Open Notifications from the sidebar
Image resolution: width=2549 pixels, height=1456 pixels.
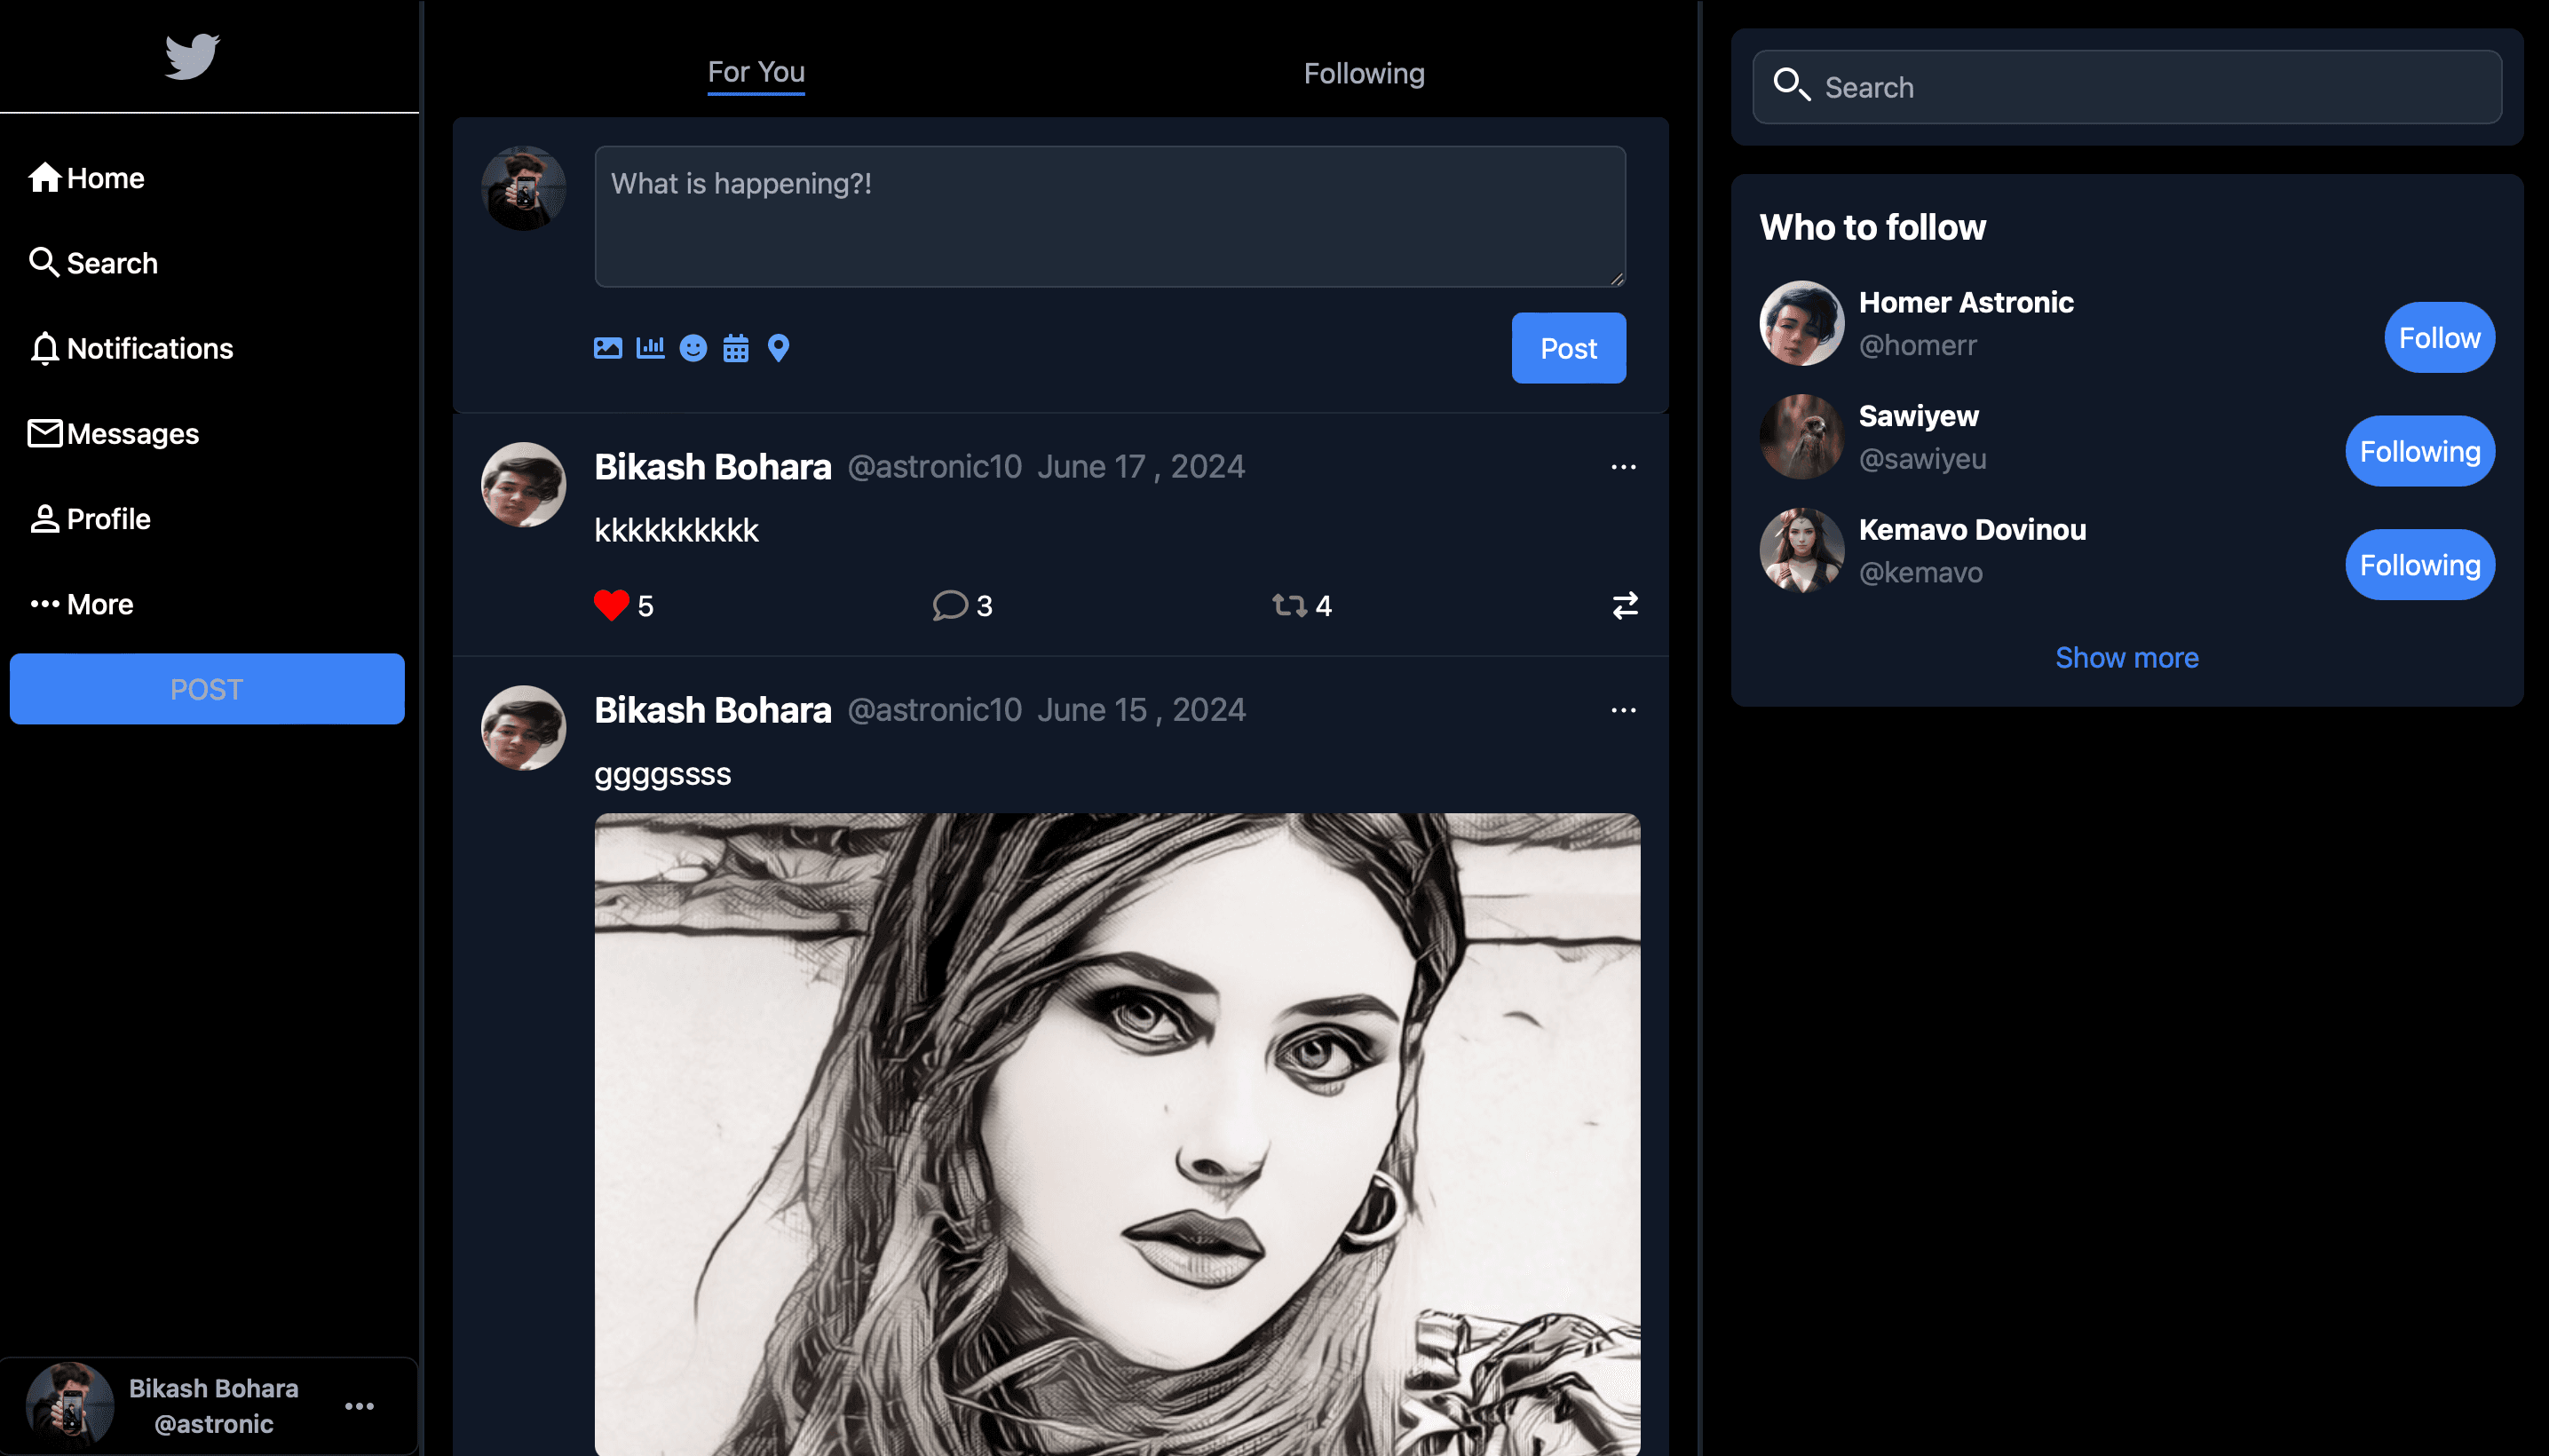click(131, 348)
